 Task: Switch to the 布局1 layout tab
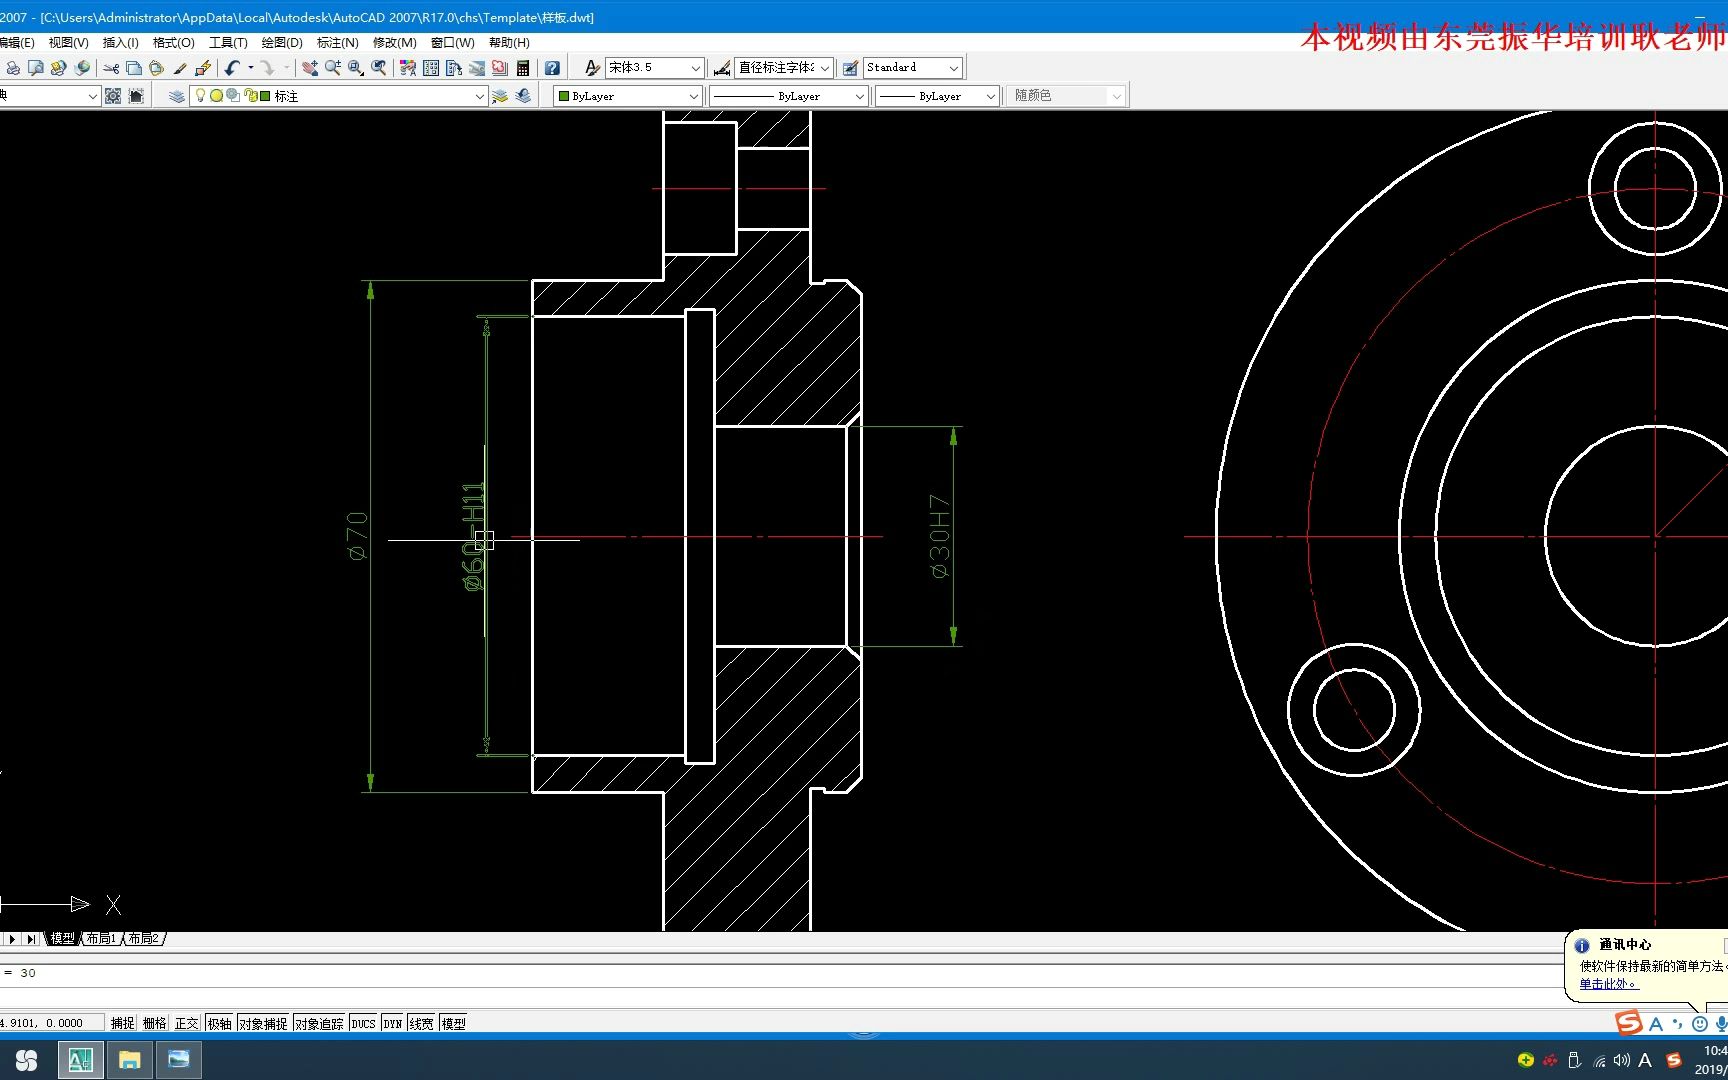[x=100, y=938]
